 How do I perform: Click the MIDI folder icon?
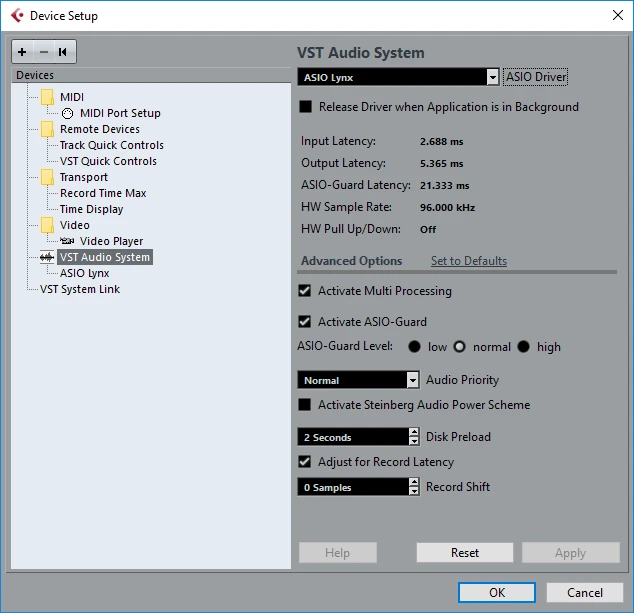pyautogui.click(x=47, y=97)
